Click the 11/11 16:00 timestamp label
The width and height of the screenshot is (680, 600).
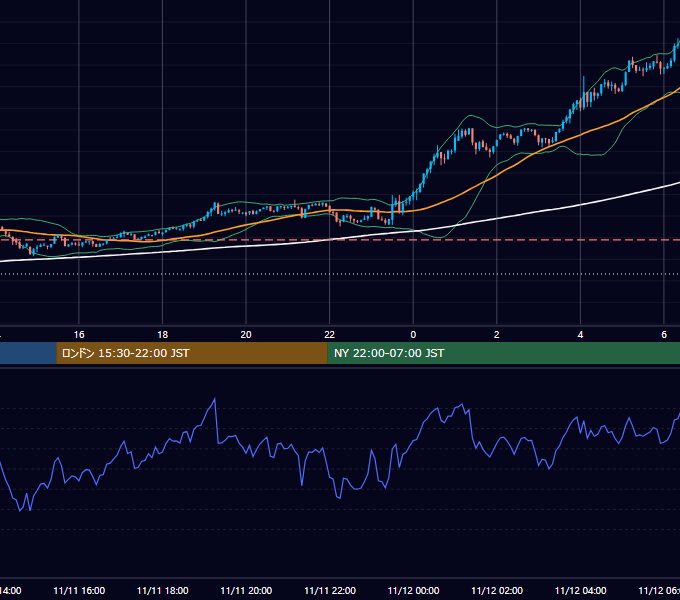[79, 590]
